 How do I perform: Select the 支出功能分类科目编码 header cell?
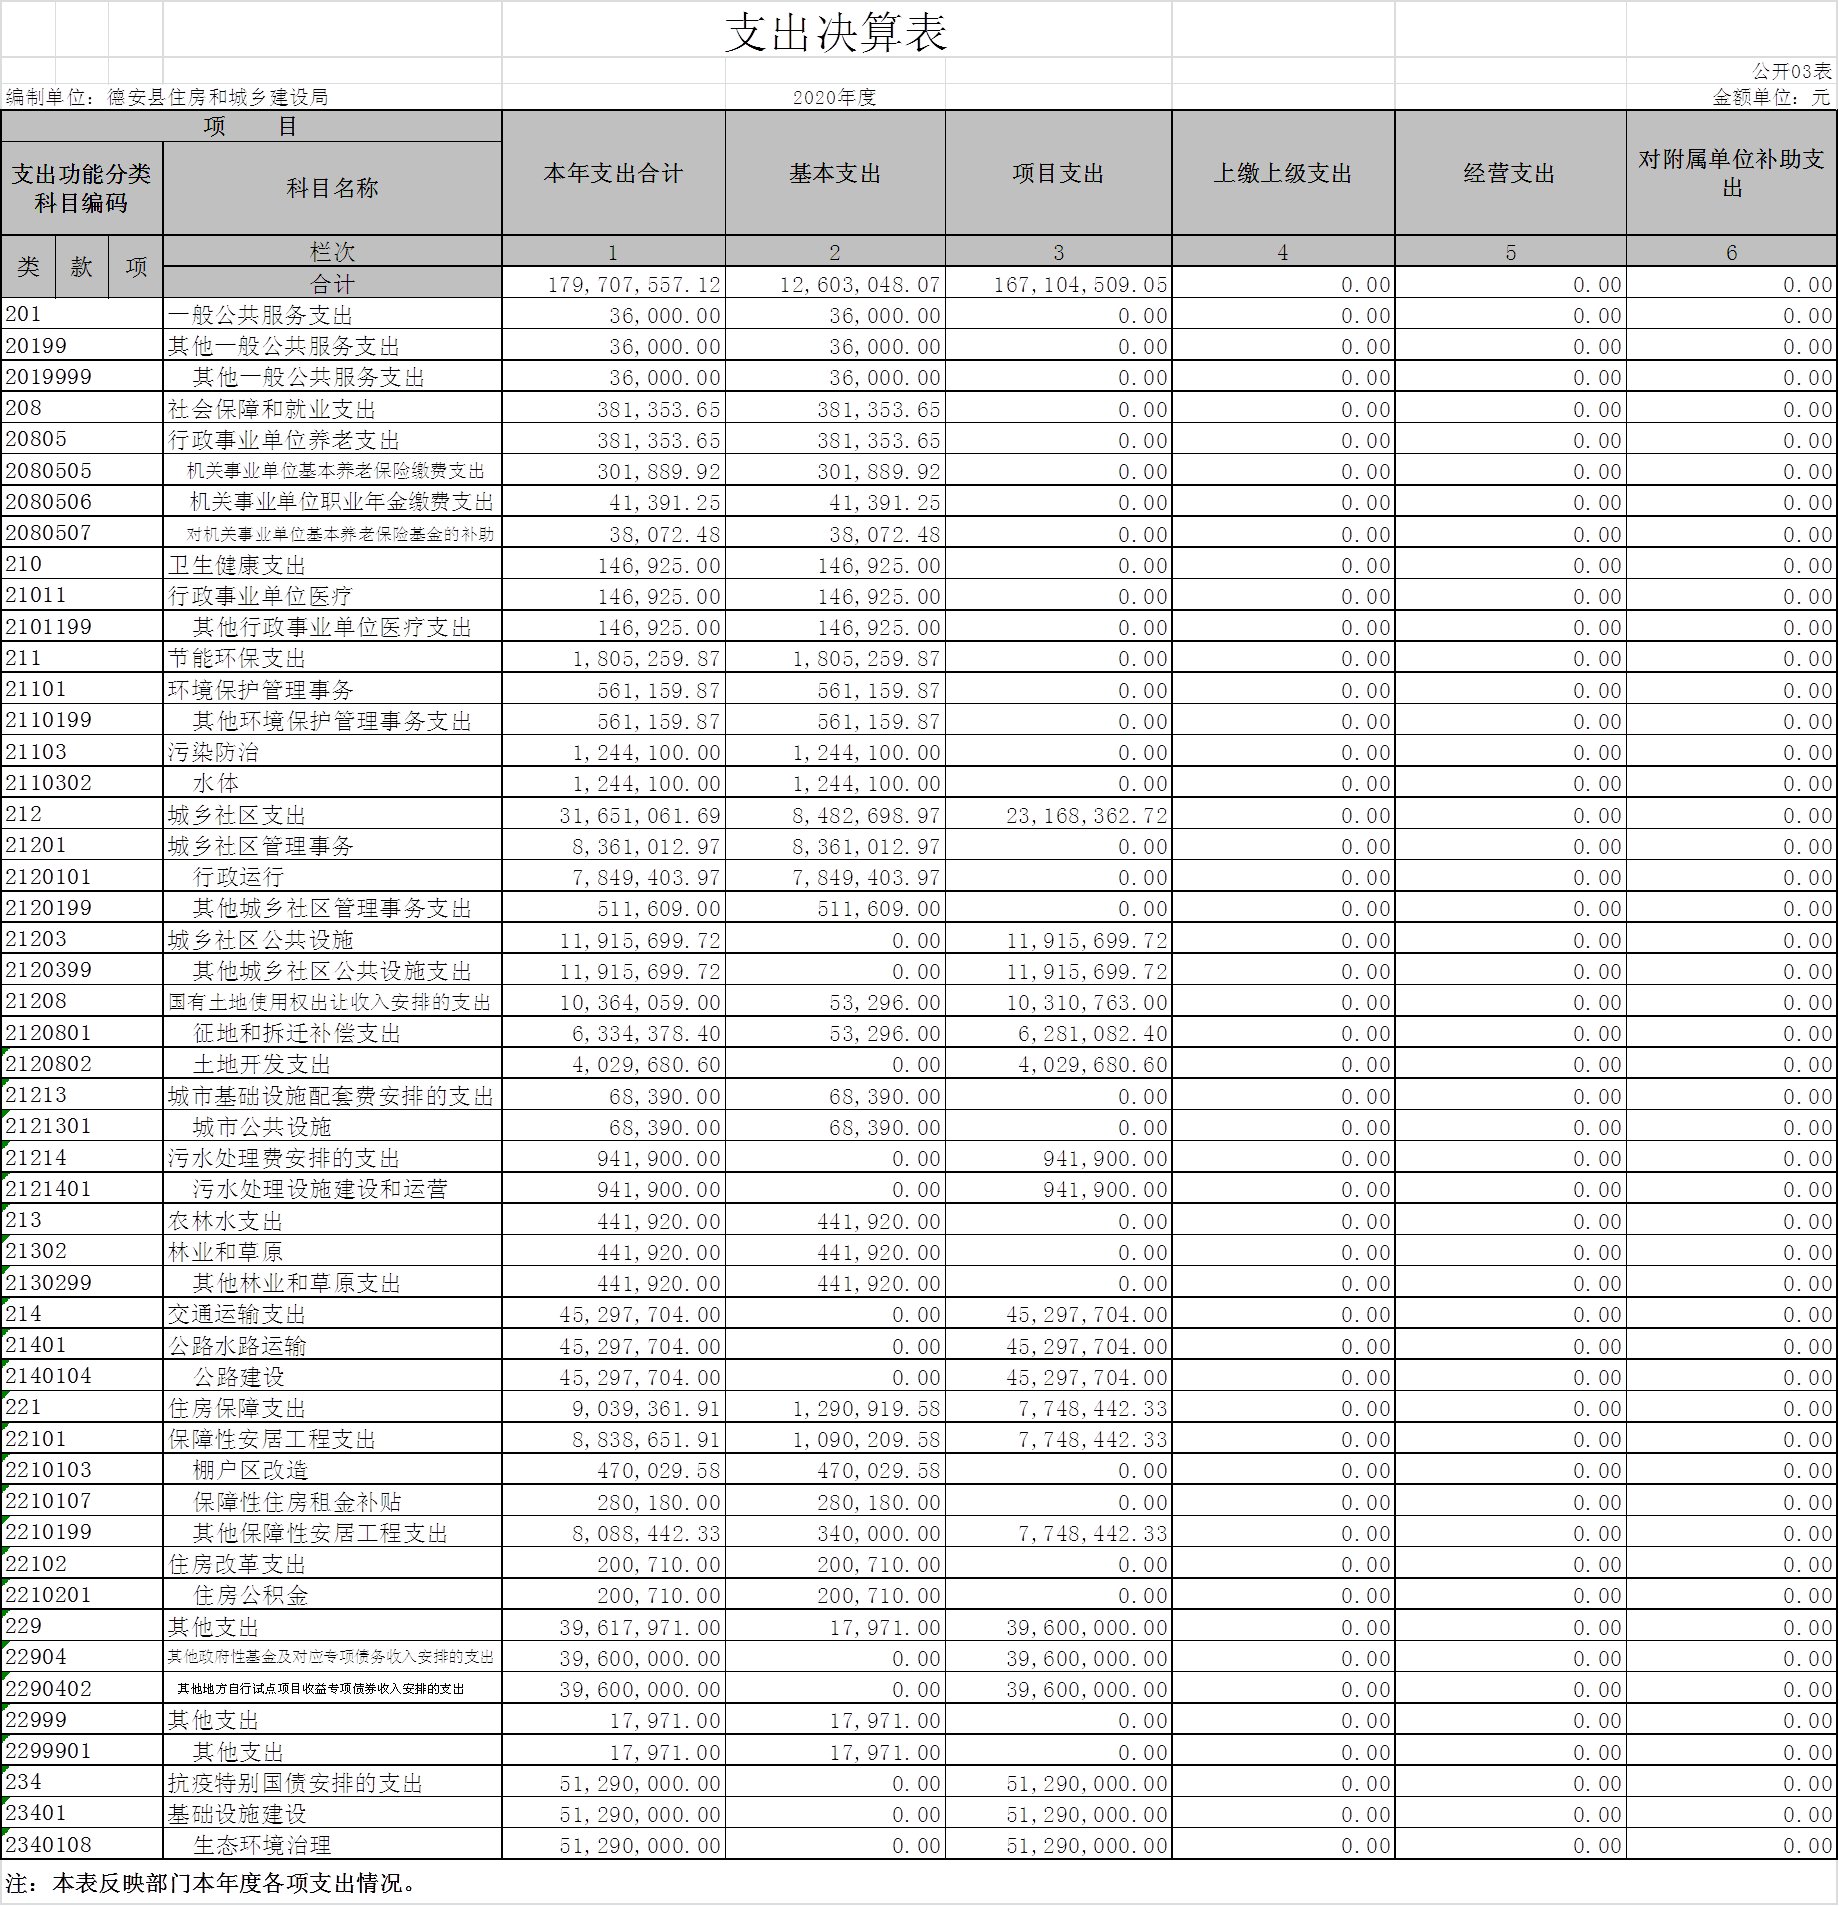coord(82,188)
